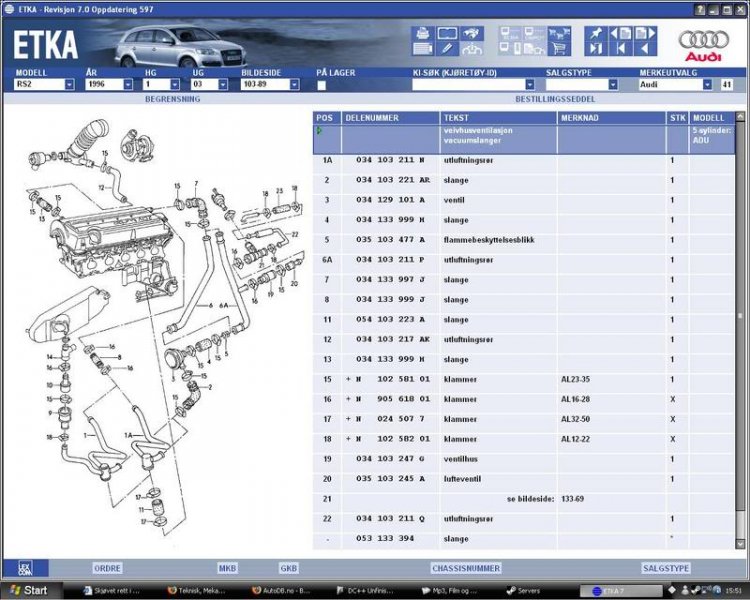Click the car service icon

[x=473, y=48]
